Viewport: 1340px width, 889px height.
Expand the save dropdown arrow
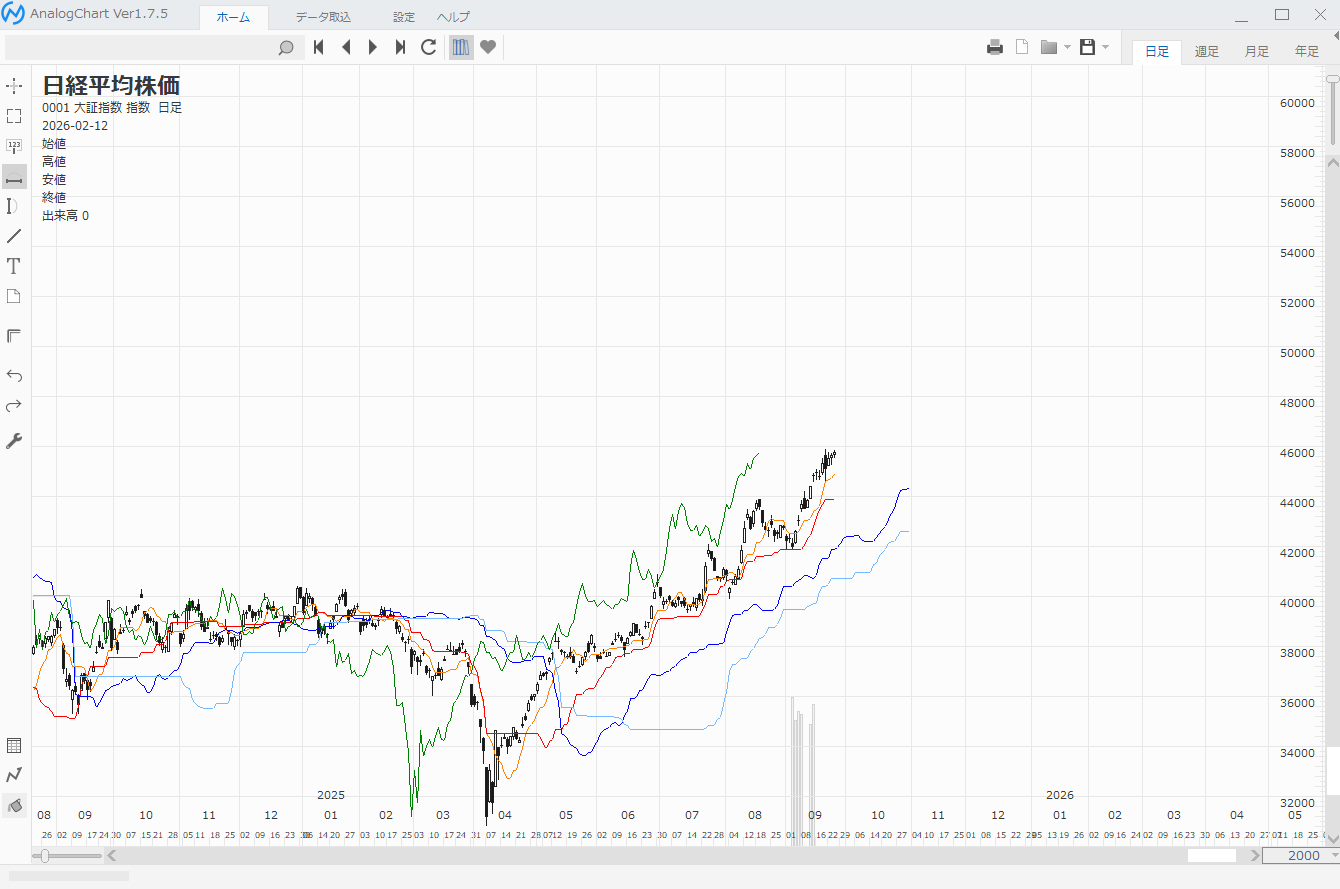[1105, 47]
